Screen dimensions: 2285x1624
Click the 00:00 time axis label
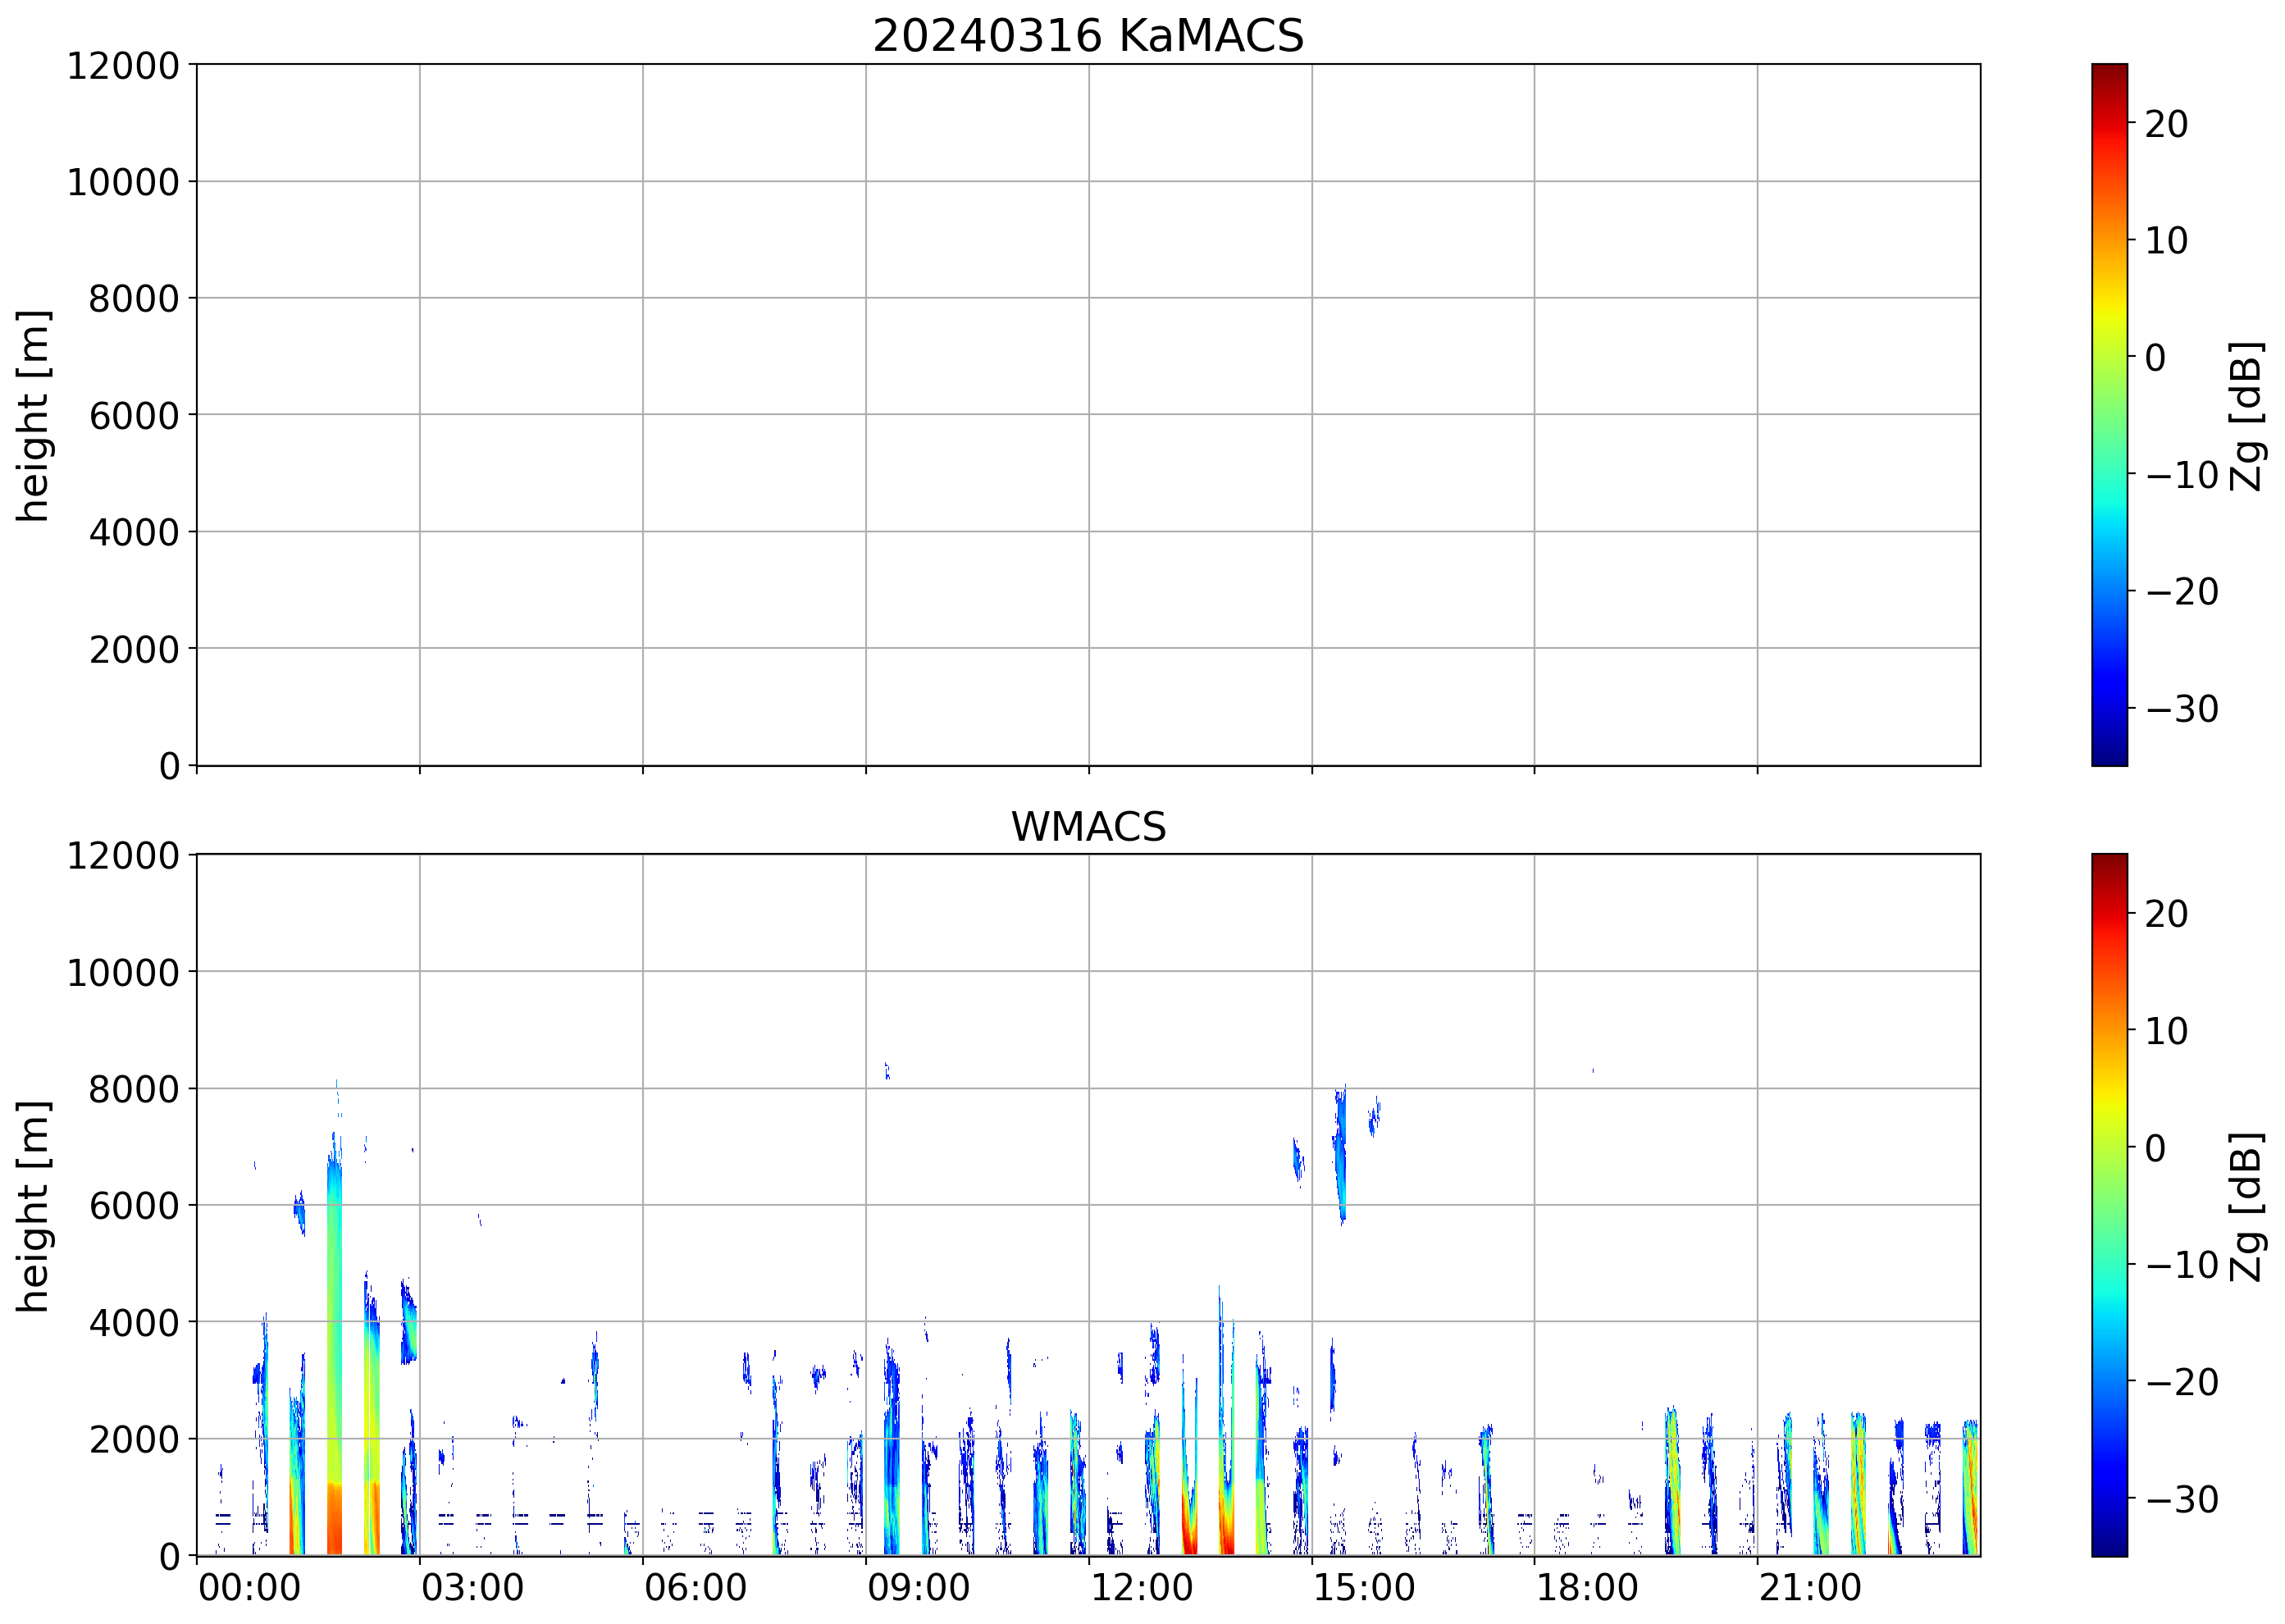click(249, 1587)
